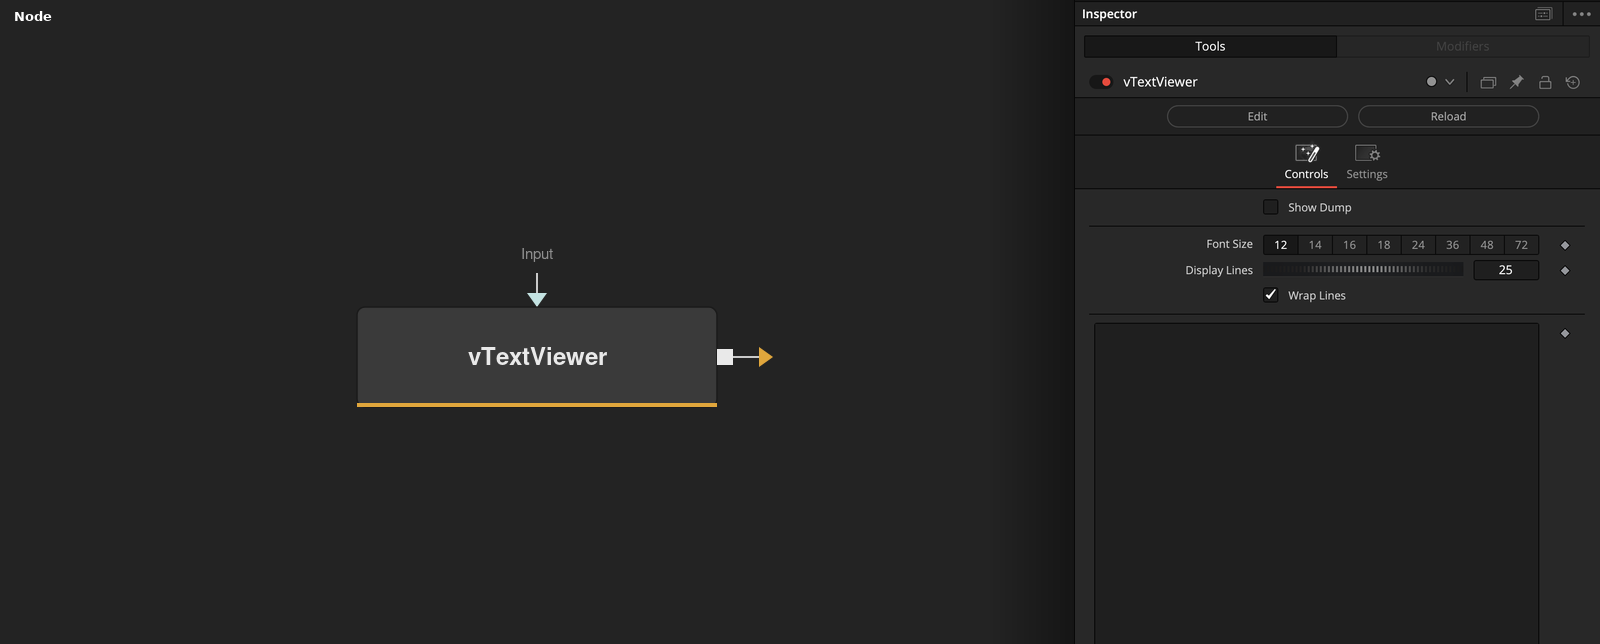
Task: Set Font Size to 48
Action: pyautogui.click(x=1487, y=245)
